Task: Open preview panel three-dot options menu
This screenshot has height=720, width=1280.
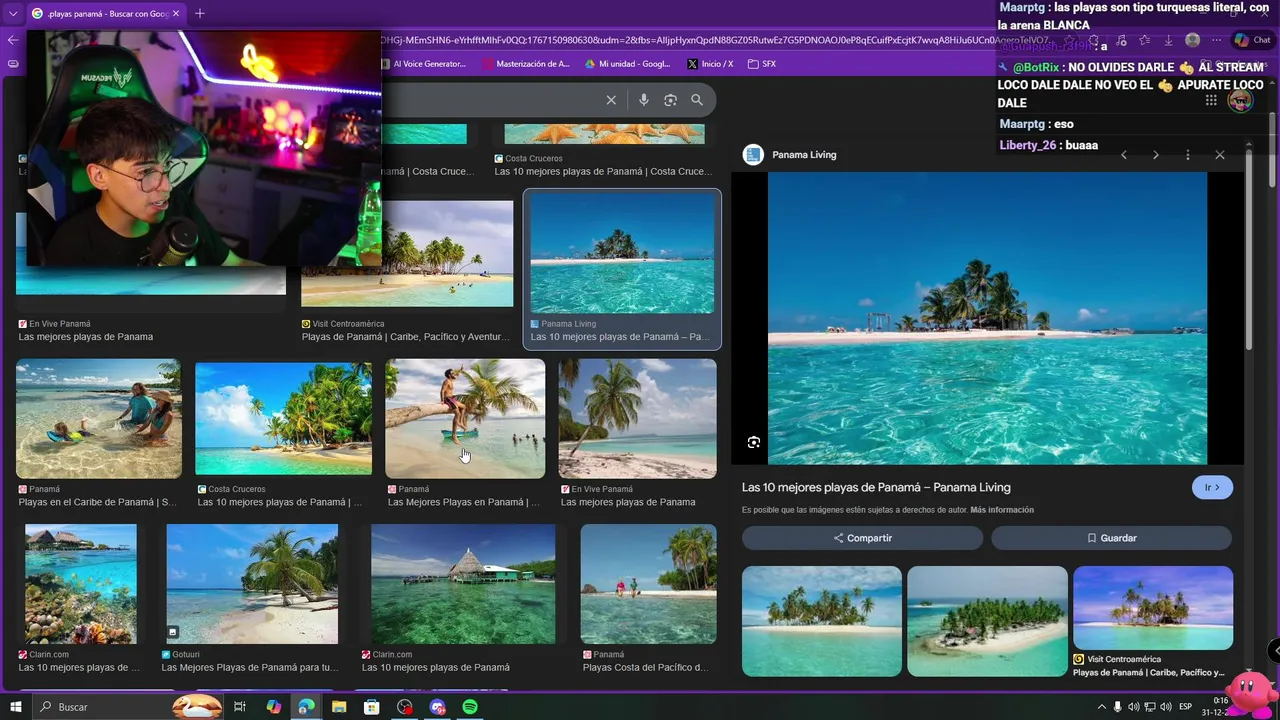Action: [1188, 155]
